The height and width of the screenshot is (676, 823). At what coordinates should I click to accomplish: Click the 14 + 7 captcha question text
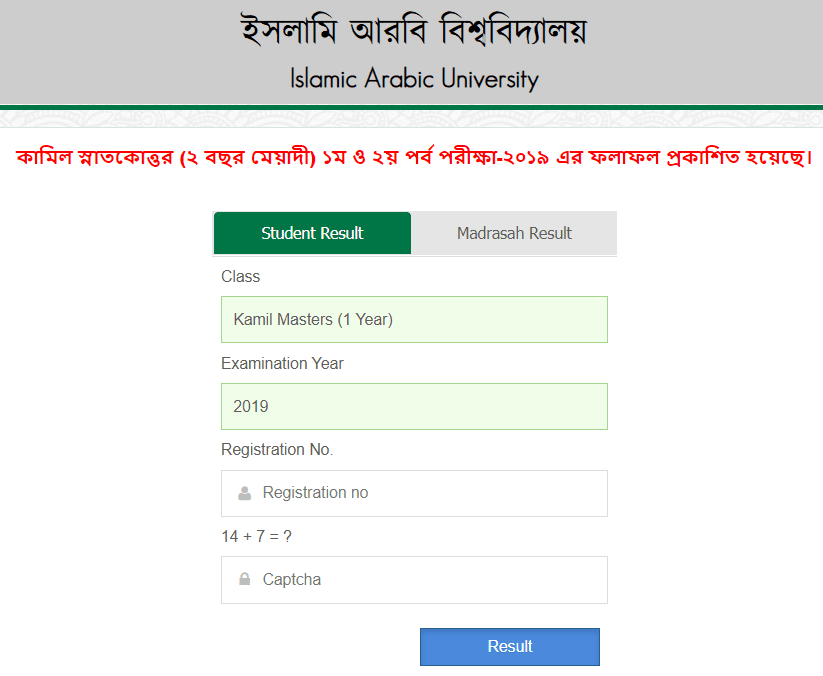pyautogui.click(x=249, y=536)
